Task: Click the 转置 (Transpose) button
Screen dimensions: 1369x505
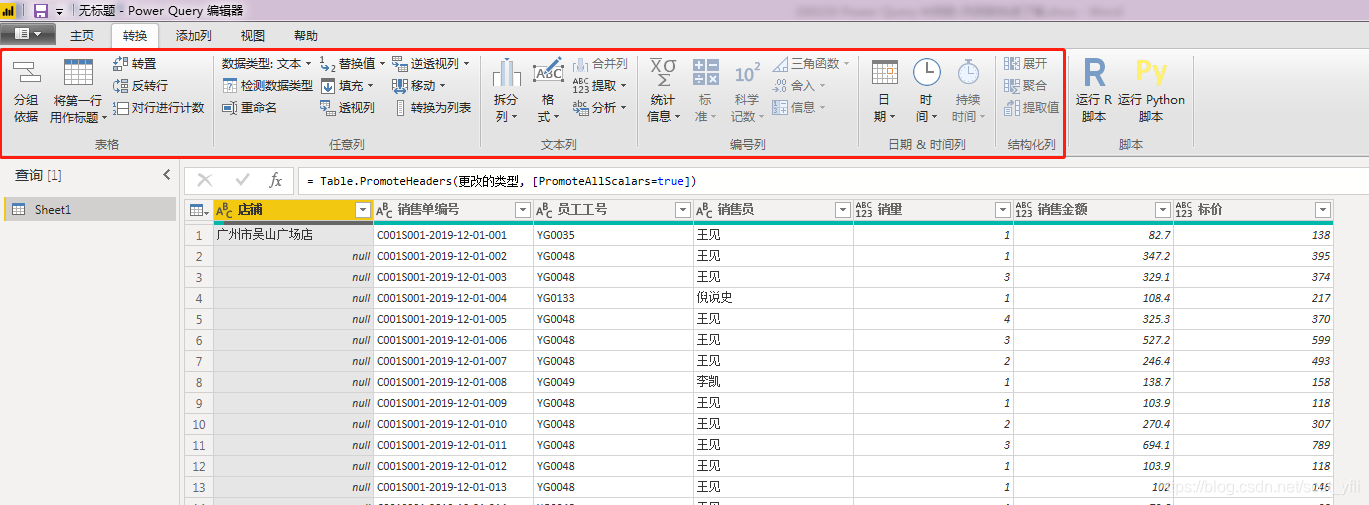Action: coord(135,64)
